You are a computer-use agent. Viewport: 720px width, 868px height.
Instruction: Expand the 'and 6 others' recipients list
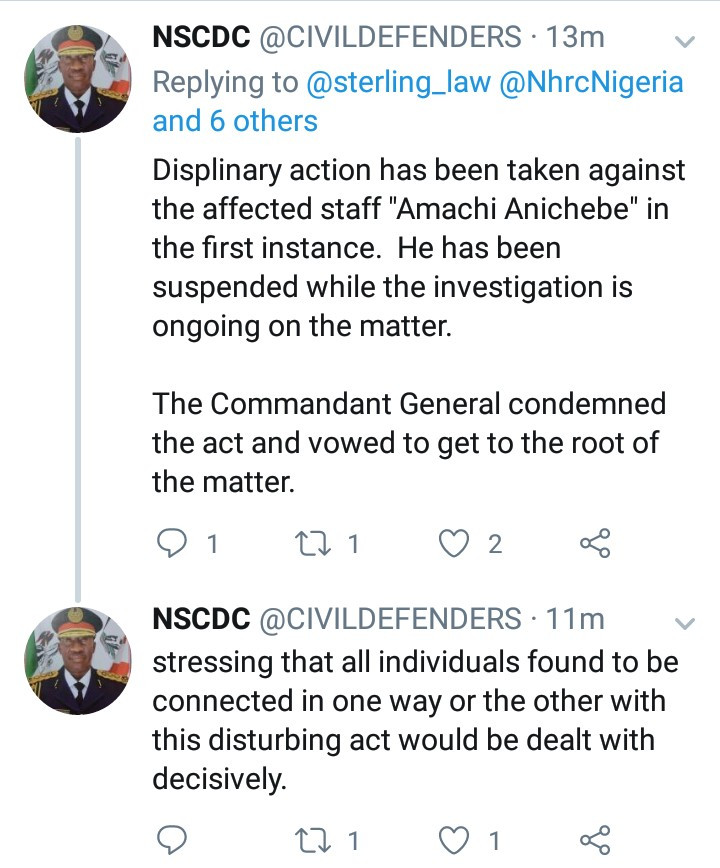[235, 121]
